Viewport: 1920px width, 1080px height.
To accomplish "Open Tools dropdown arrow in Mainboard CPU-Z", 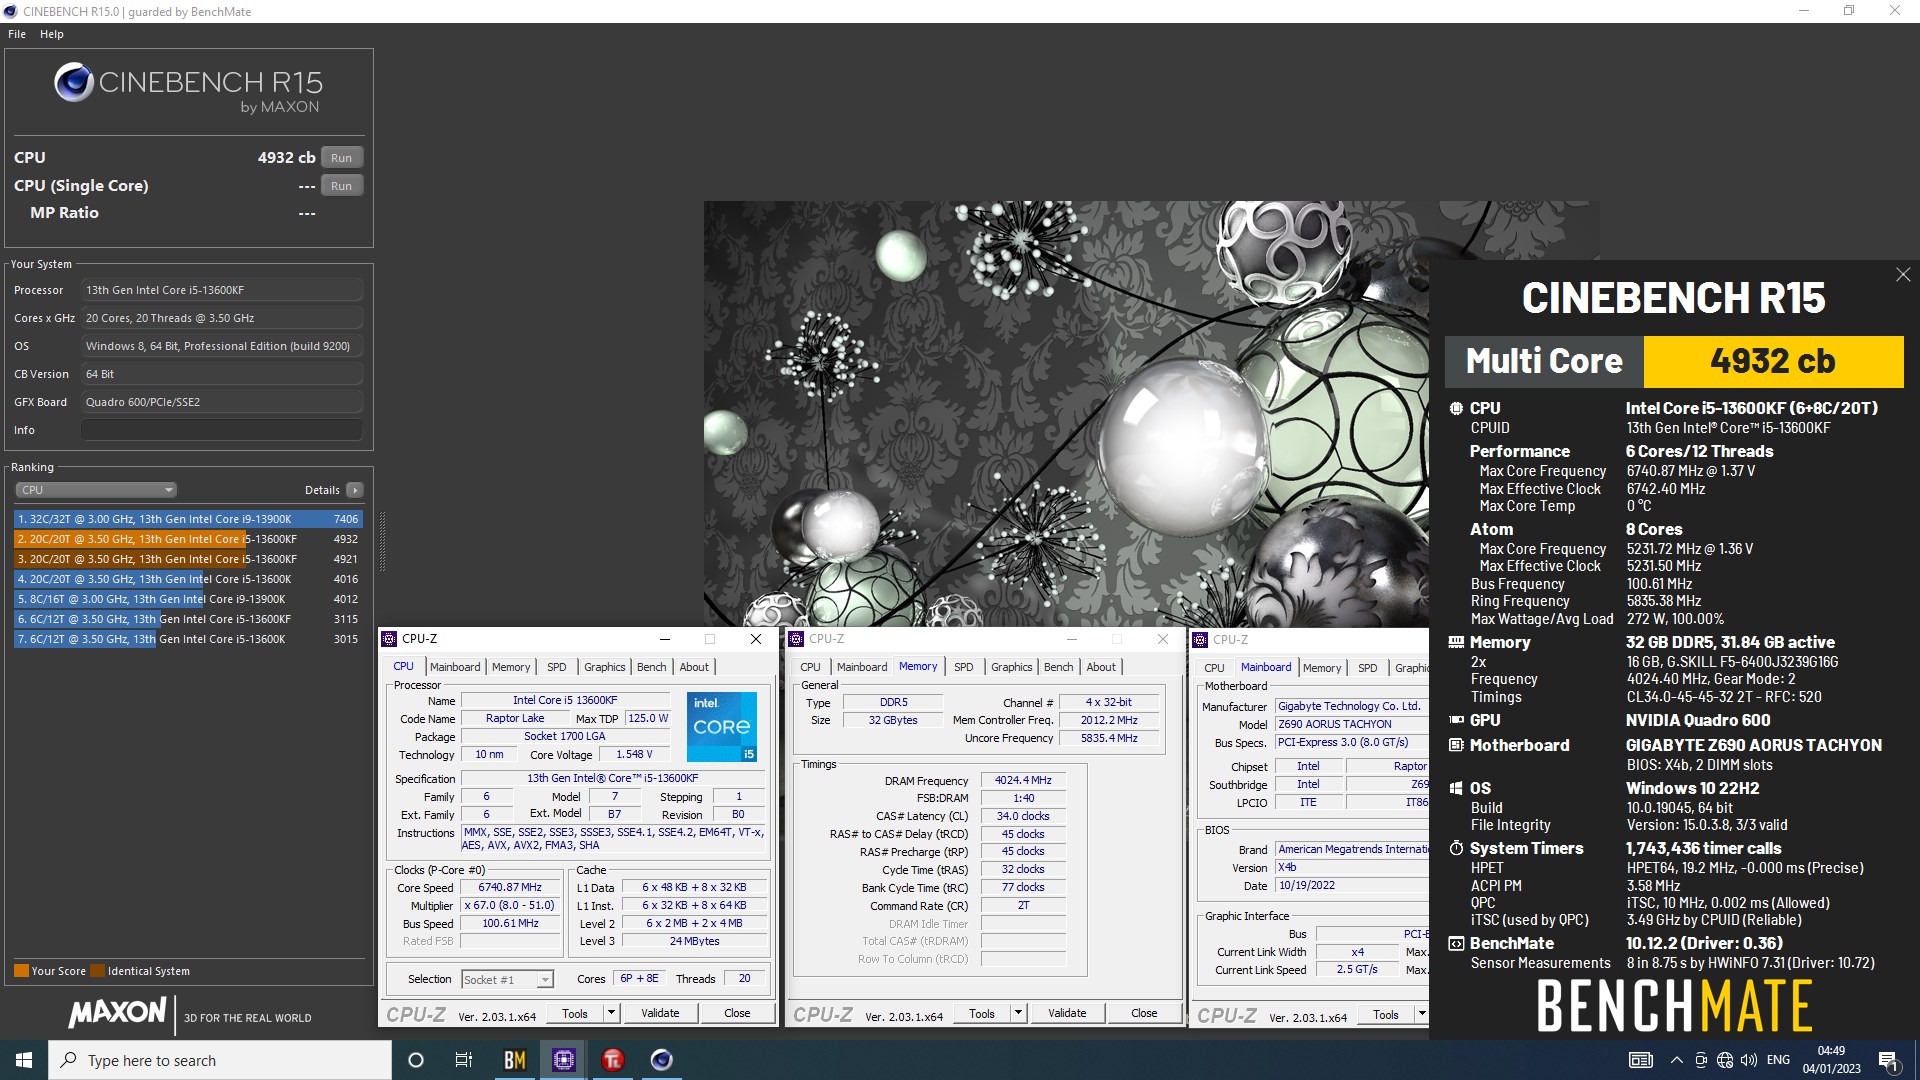I will (x=1421, y=1013).
